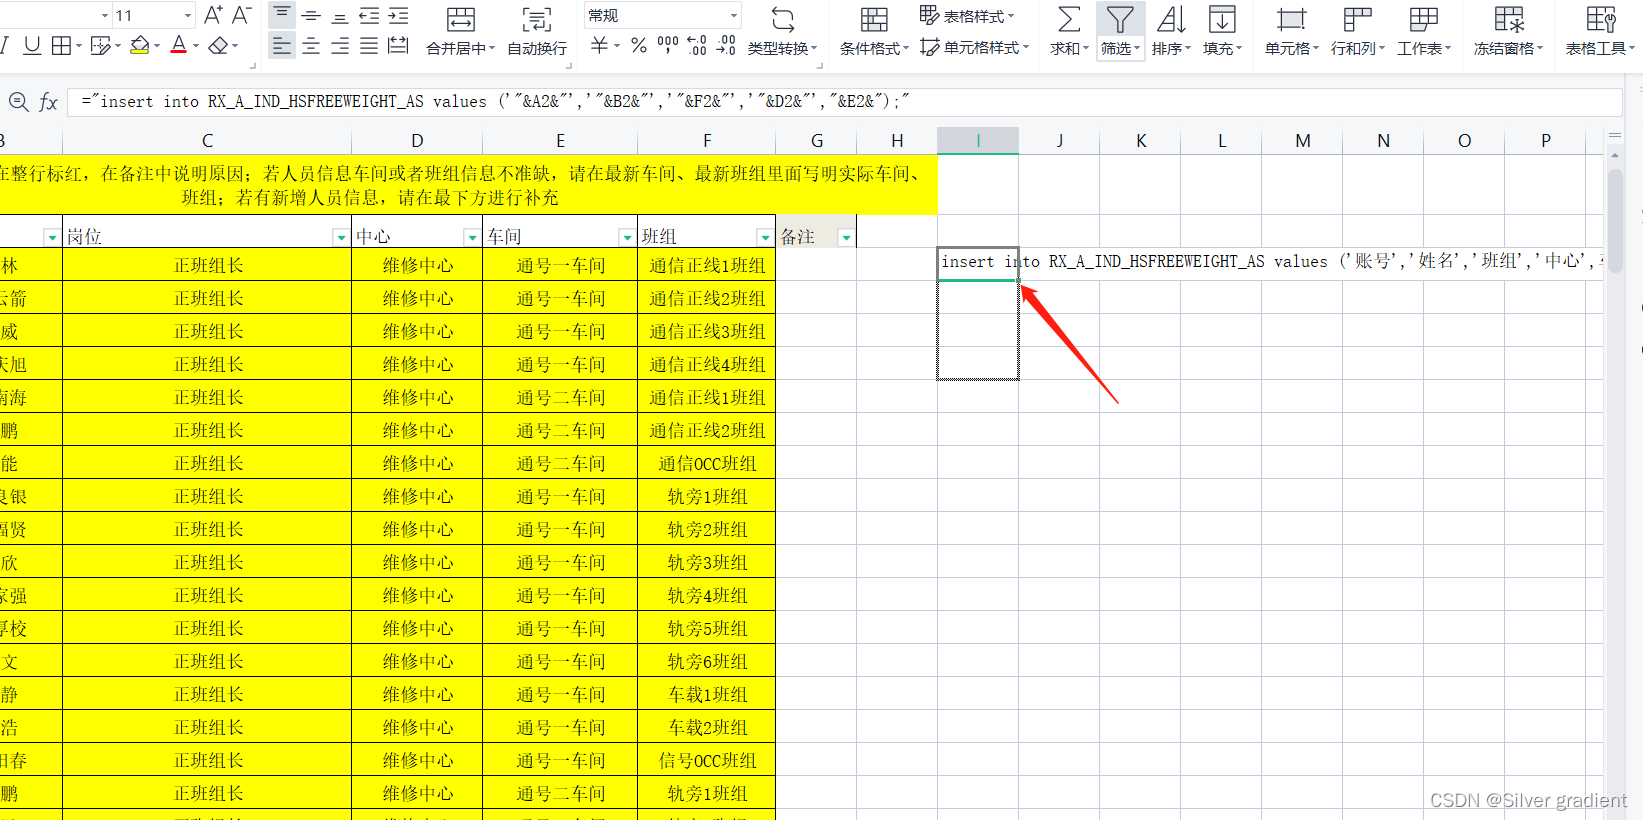Click the zoom magnifier beside fx
This screenshot has width=1643, height=820.
(x=18, y=101)
